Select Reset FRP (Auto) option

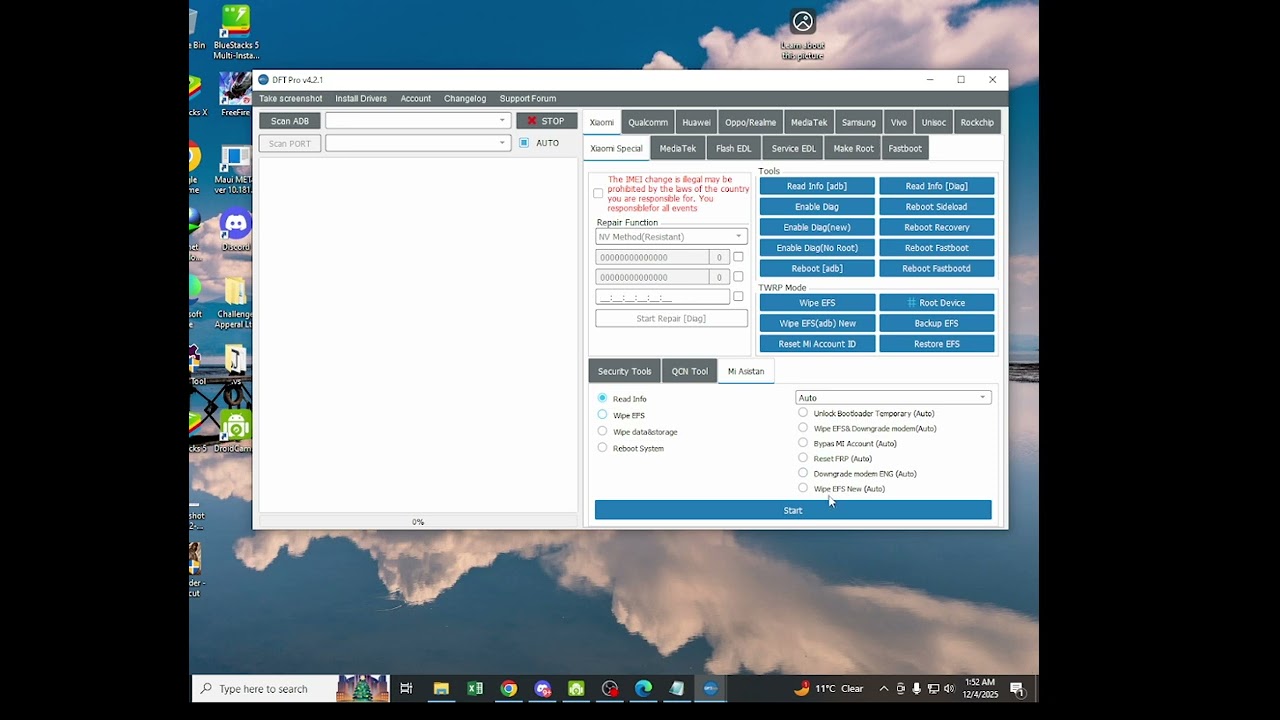pyautogui.click(x=803, y=458)
